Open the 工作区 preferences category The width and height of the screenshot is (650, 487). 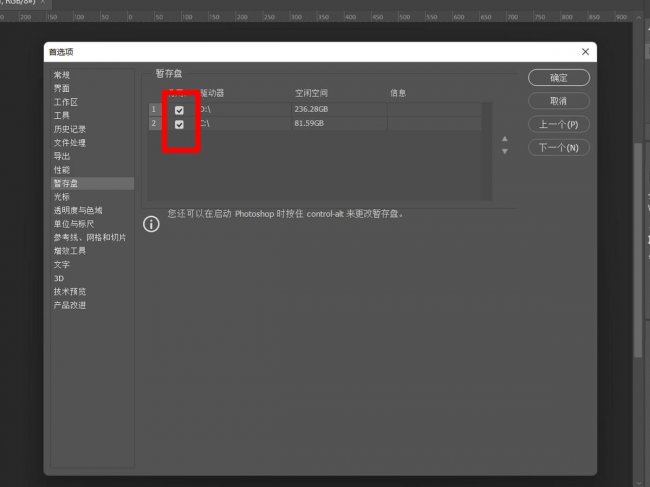click(x=66, y=102)
